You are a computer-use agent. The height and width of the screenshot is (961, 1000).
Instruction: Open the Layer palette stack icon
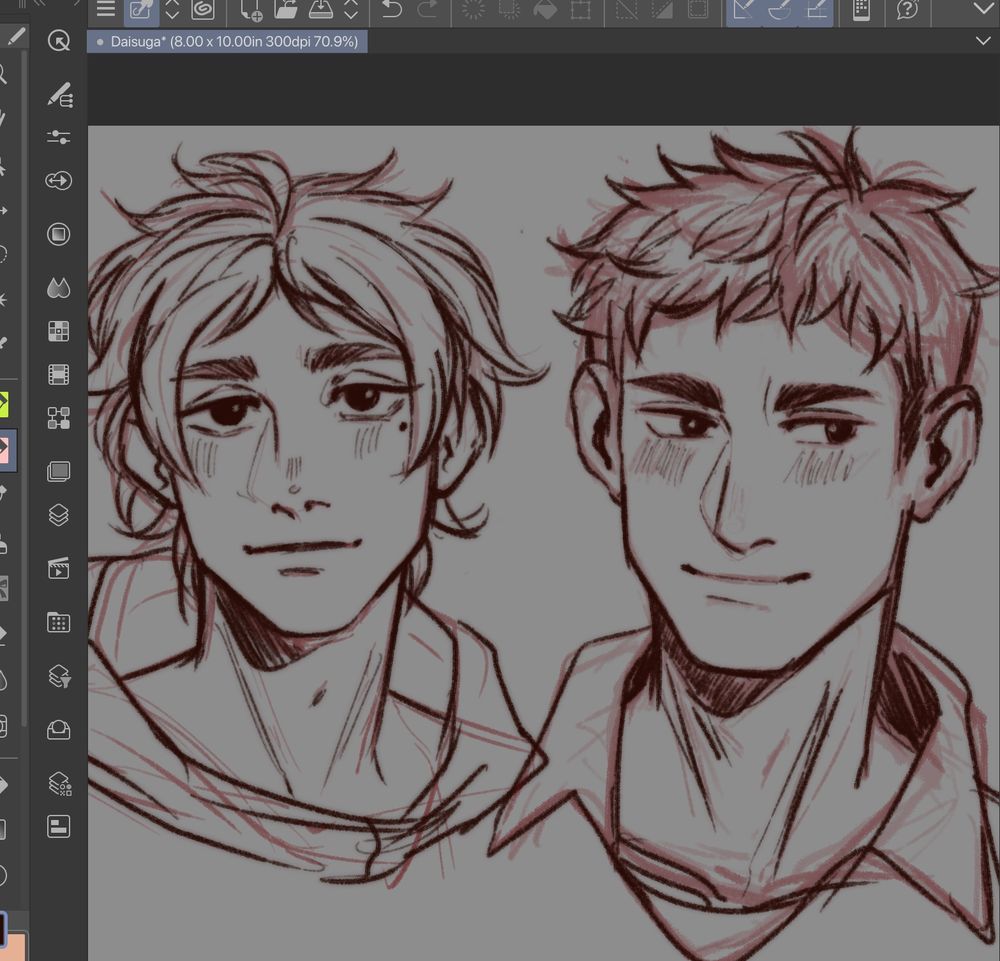(x=59, y=515)
